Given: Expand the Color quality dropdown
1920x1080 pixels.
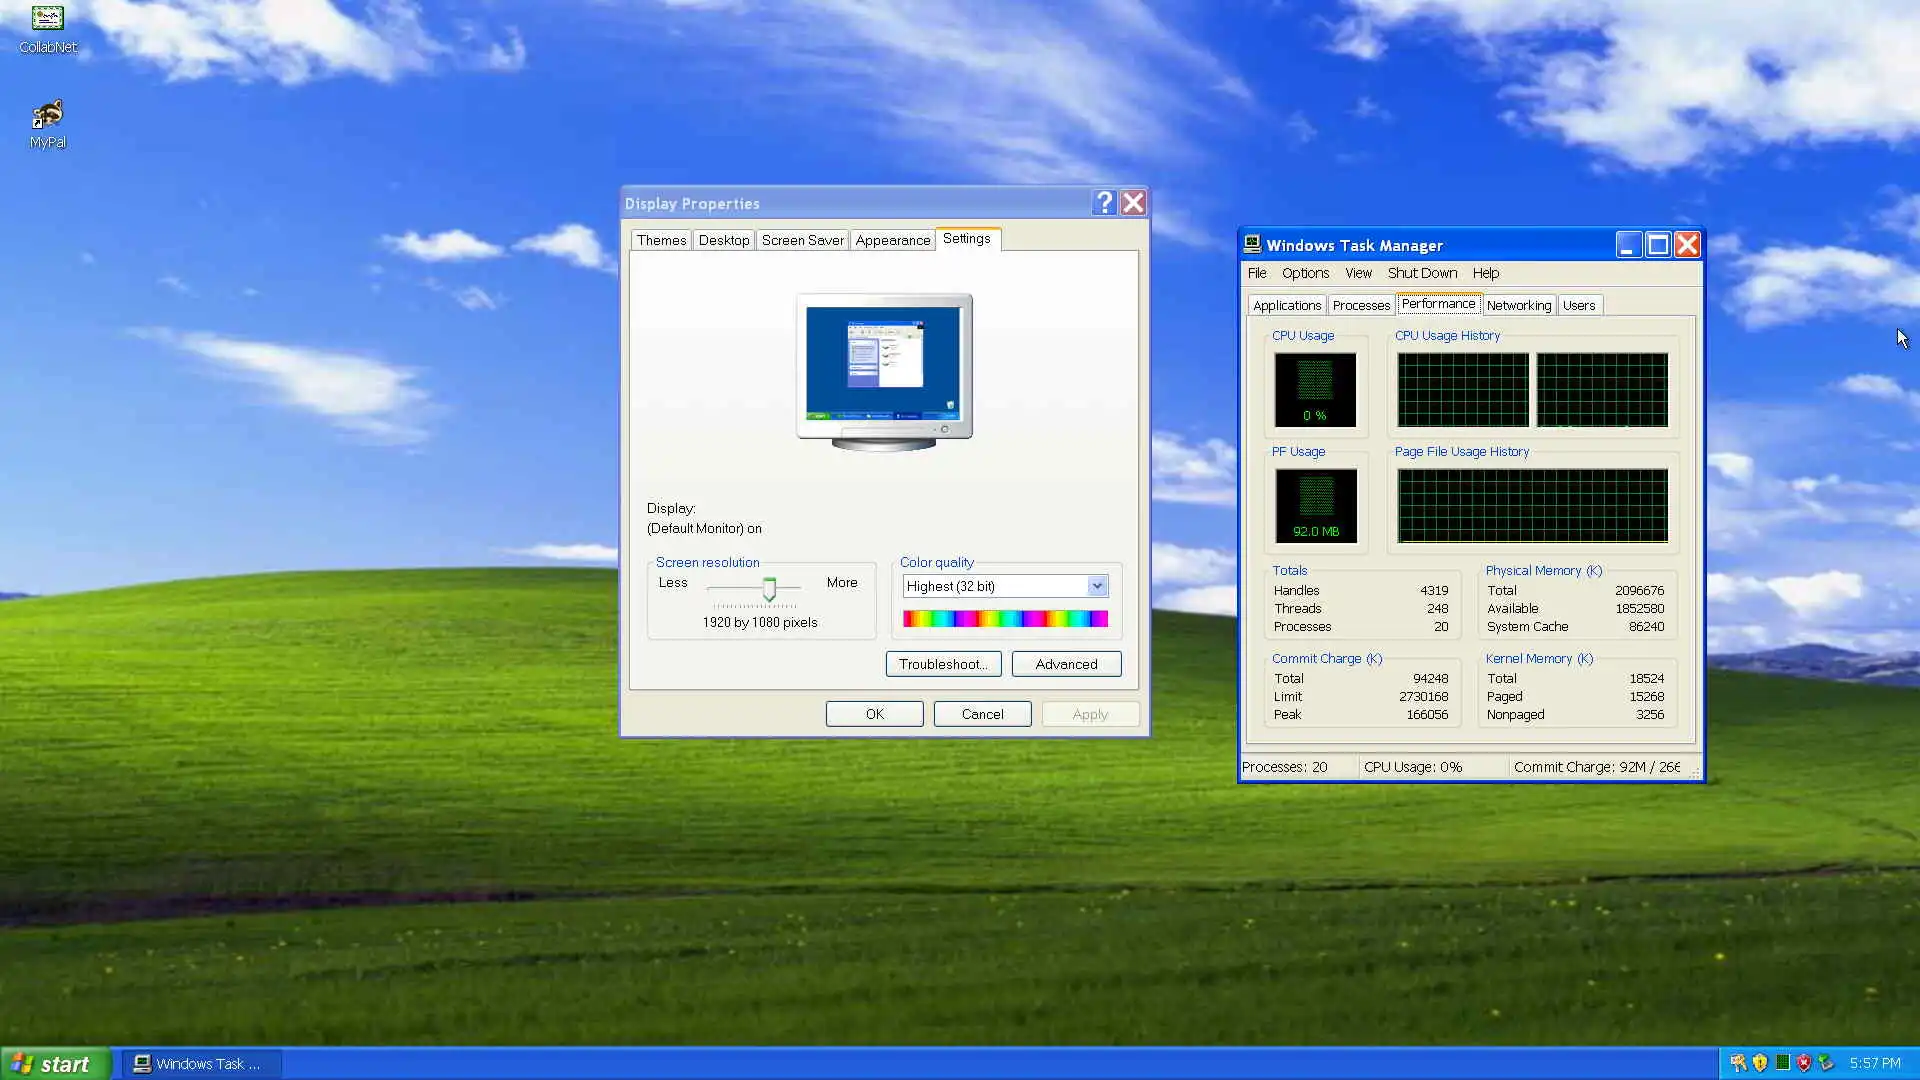Looking at the screenshot, I should pyautogui.click(x=1097, y=586).
